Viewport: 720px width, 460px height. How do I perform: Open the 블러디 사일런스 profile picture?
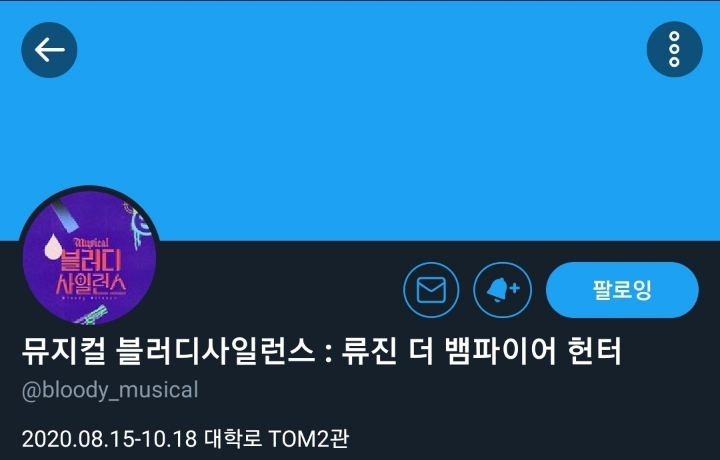pyautogui.click(x=90, y=257)
